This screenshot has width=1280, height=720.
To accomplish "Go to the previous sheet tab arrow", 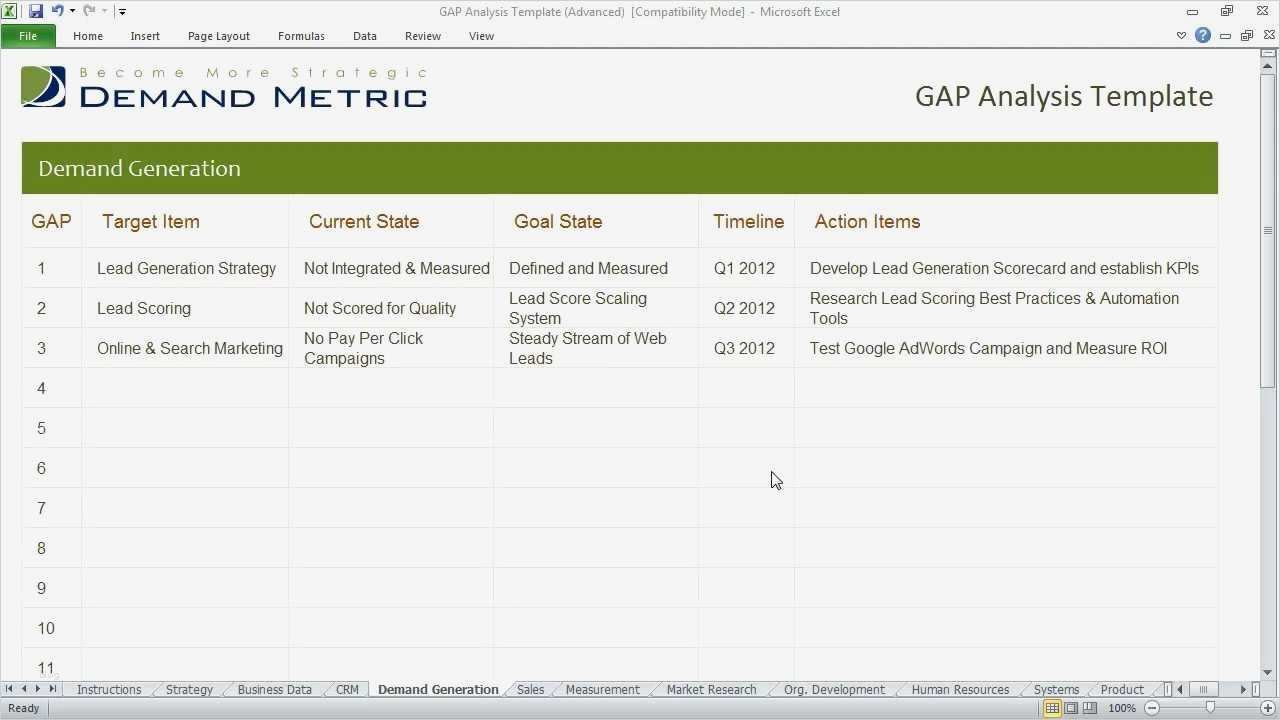I will click(24, 689).
